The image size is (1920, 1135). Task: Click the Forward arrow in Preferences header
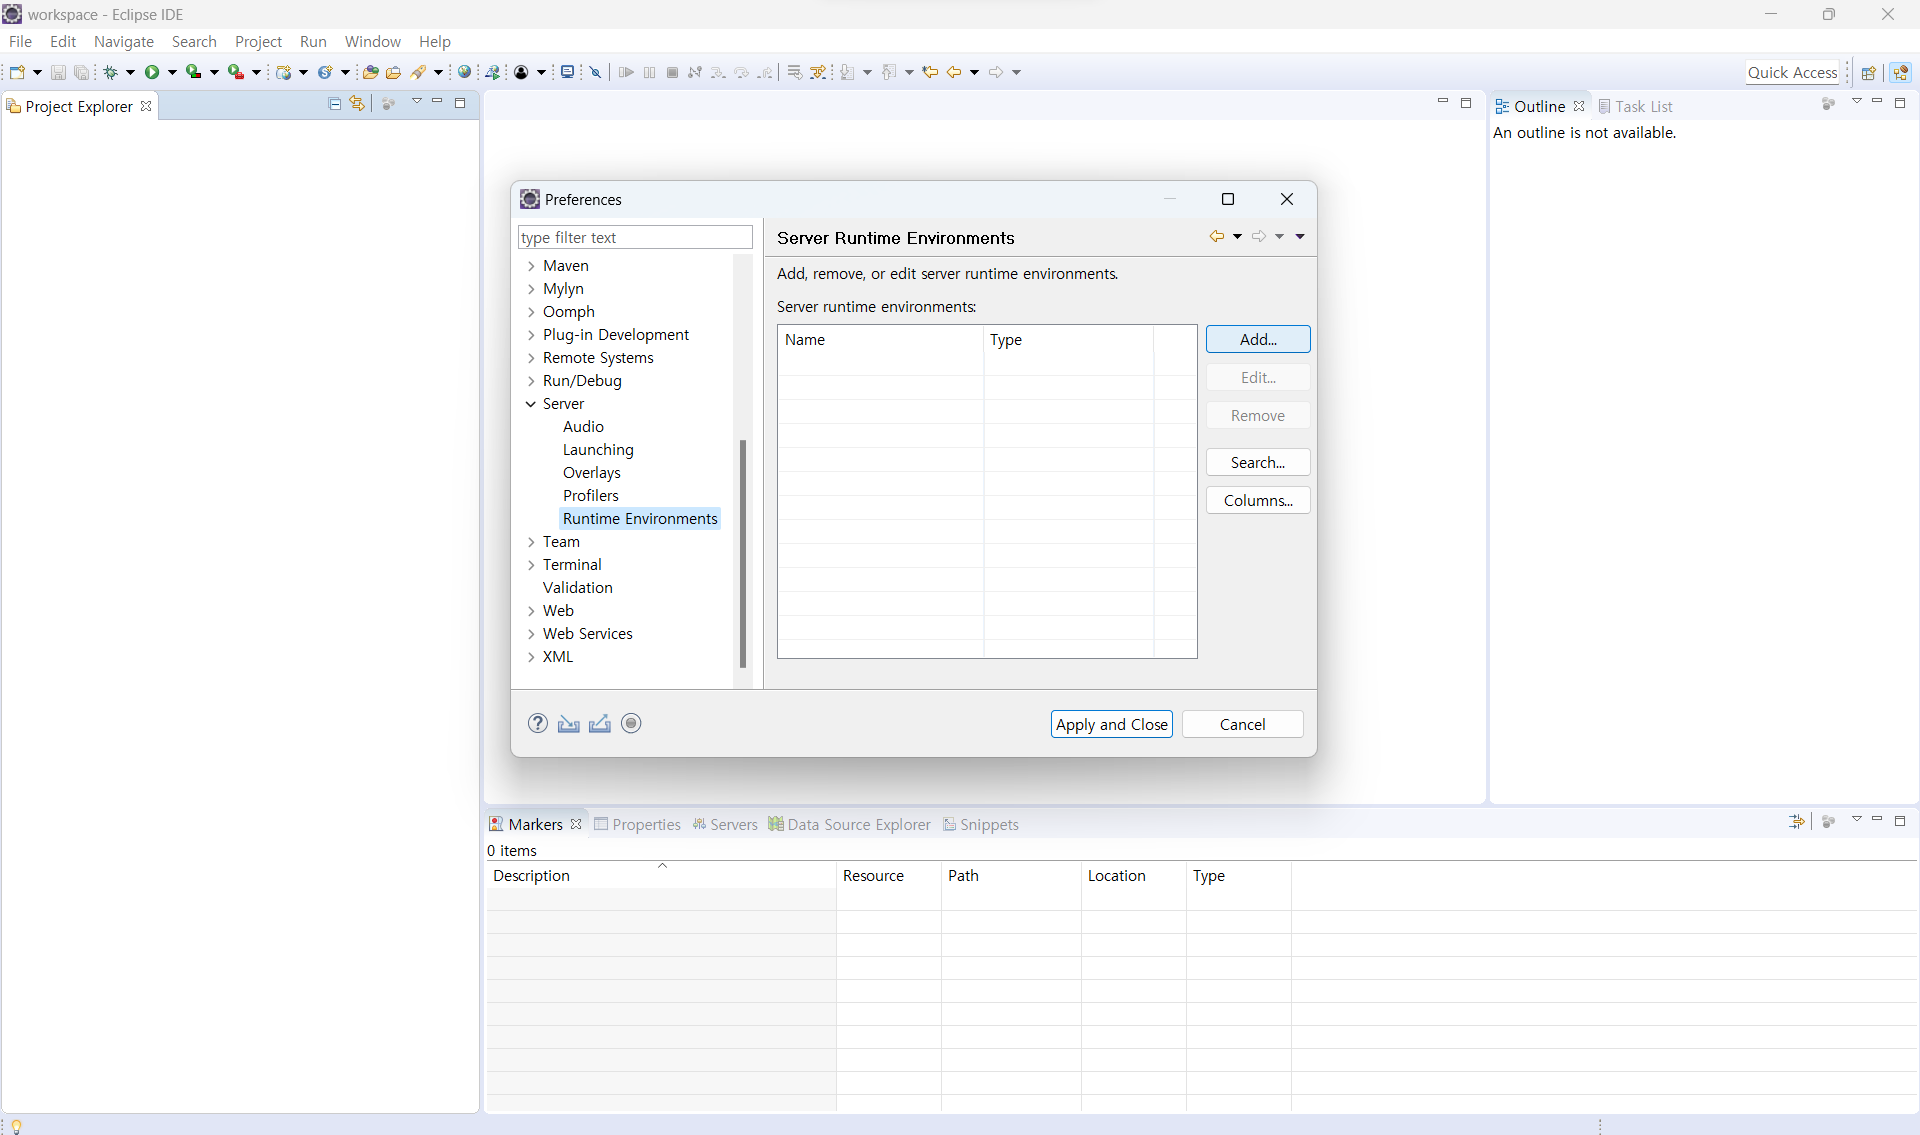tap(1258, 237)
